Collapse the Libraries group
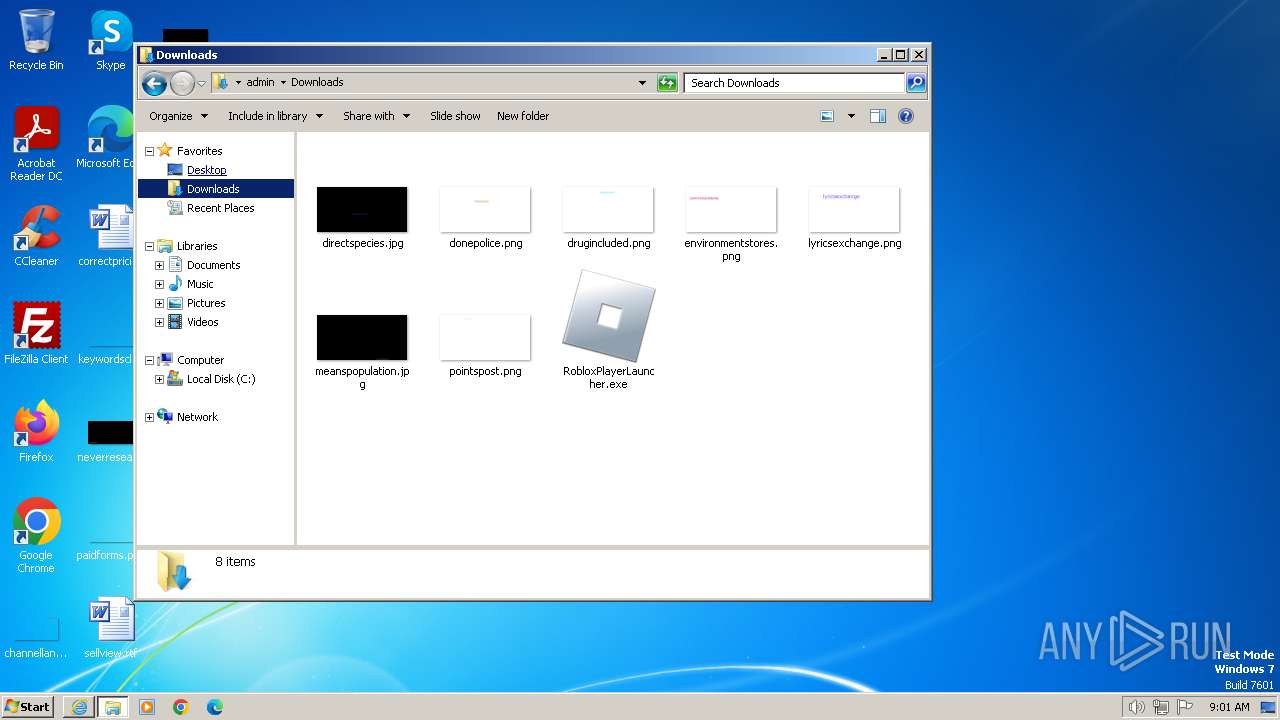 point(149,246)
